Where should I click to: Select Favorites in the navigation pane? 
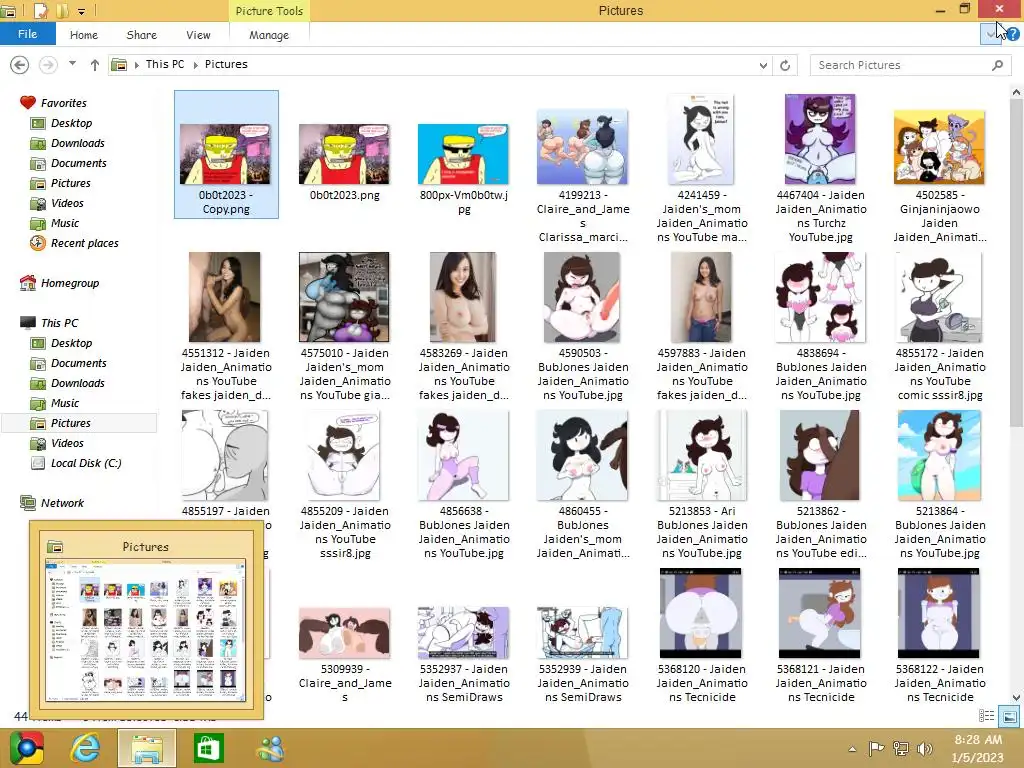pos(63,103)
